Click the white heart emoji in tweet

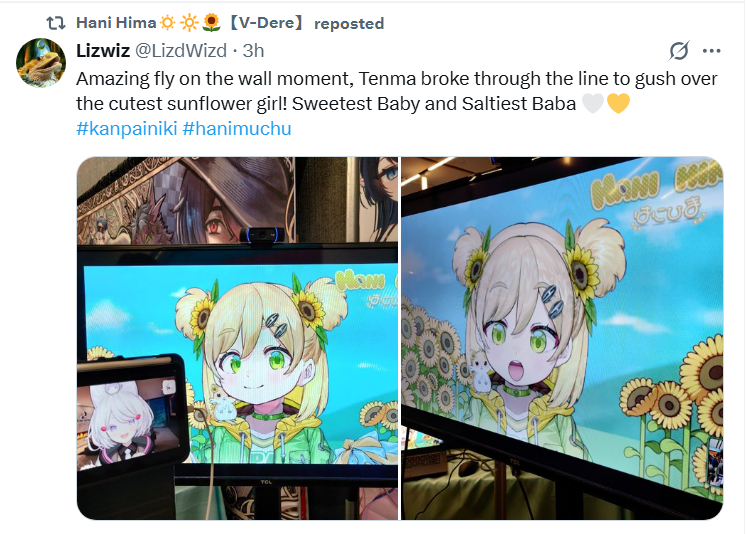pyautogui.click(x=593, y=103)
